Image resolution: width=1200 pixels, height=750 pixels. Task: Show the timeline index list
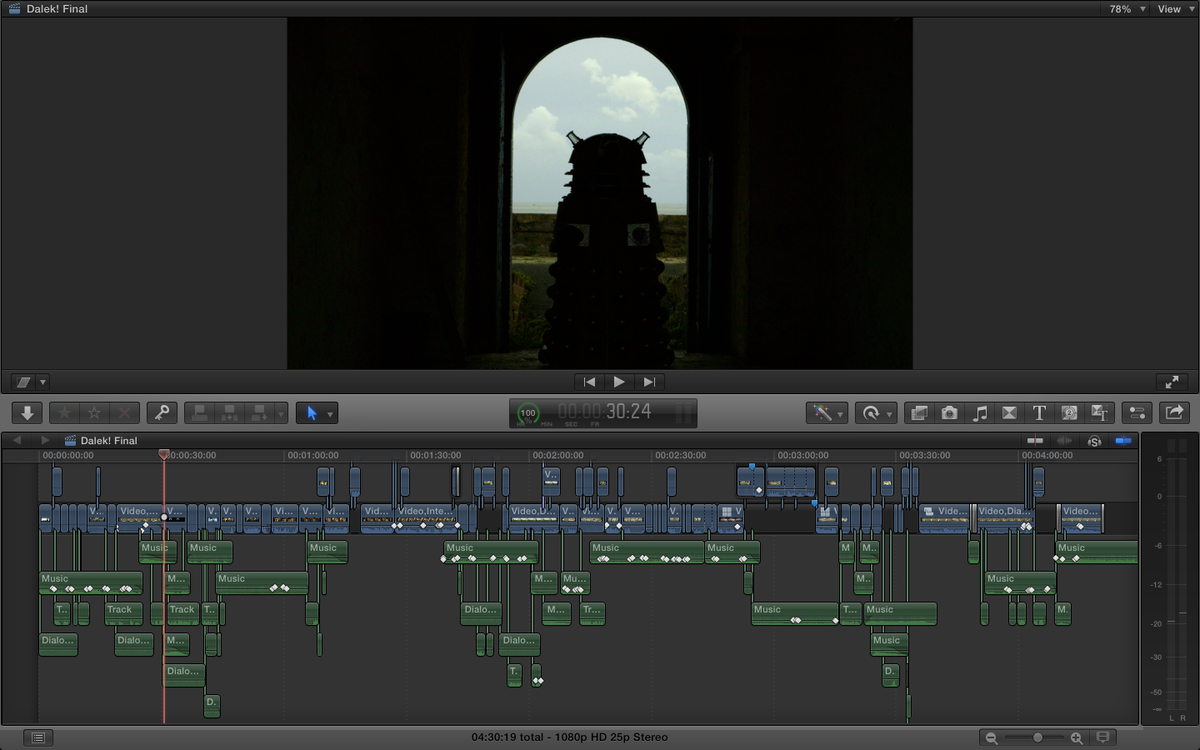[x=38, y=738]
